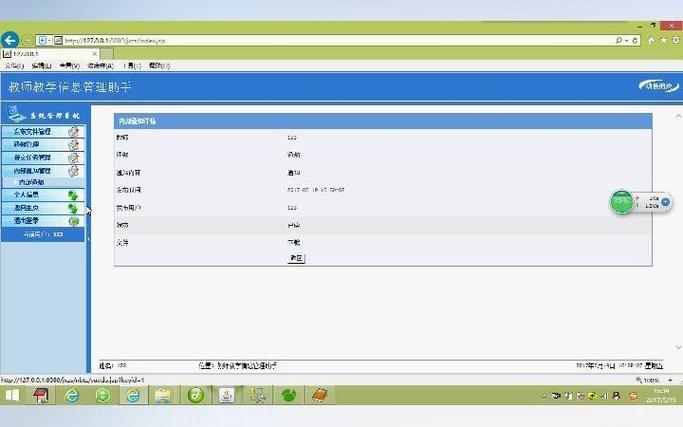This screenshot has height=427, width=683.
Task: Open the Java application taskbar icon
Action: pos(227,395)
